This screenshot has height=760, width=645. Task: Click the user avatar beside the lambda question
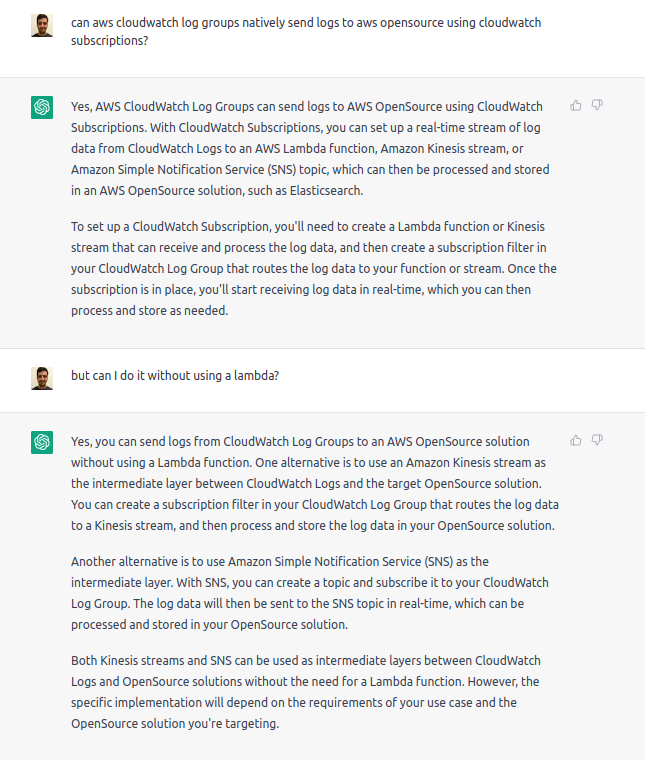click(42, 378)
